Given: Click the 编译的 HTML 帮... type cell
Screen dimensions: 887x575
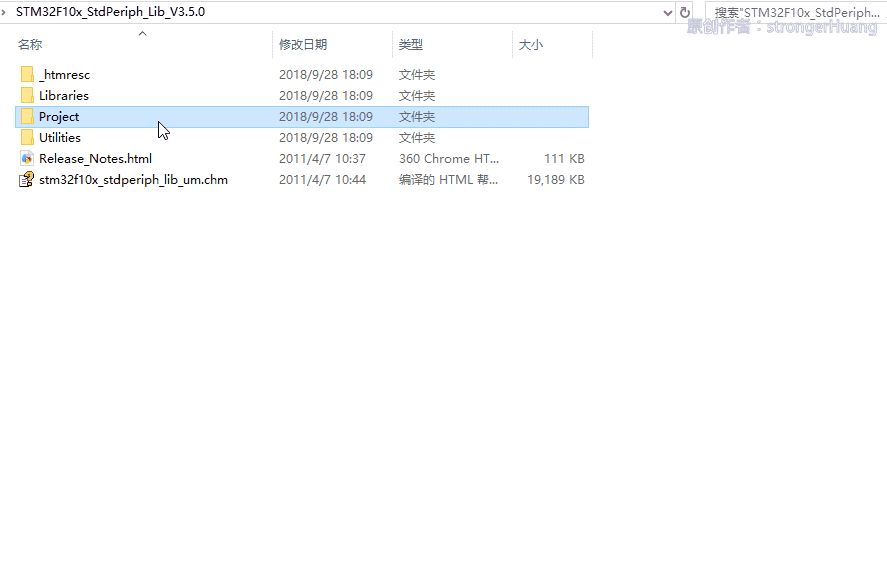Looking at the screenshot, I should 449,179.
